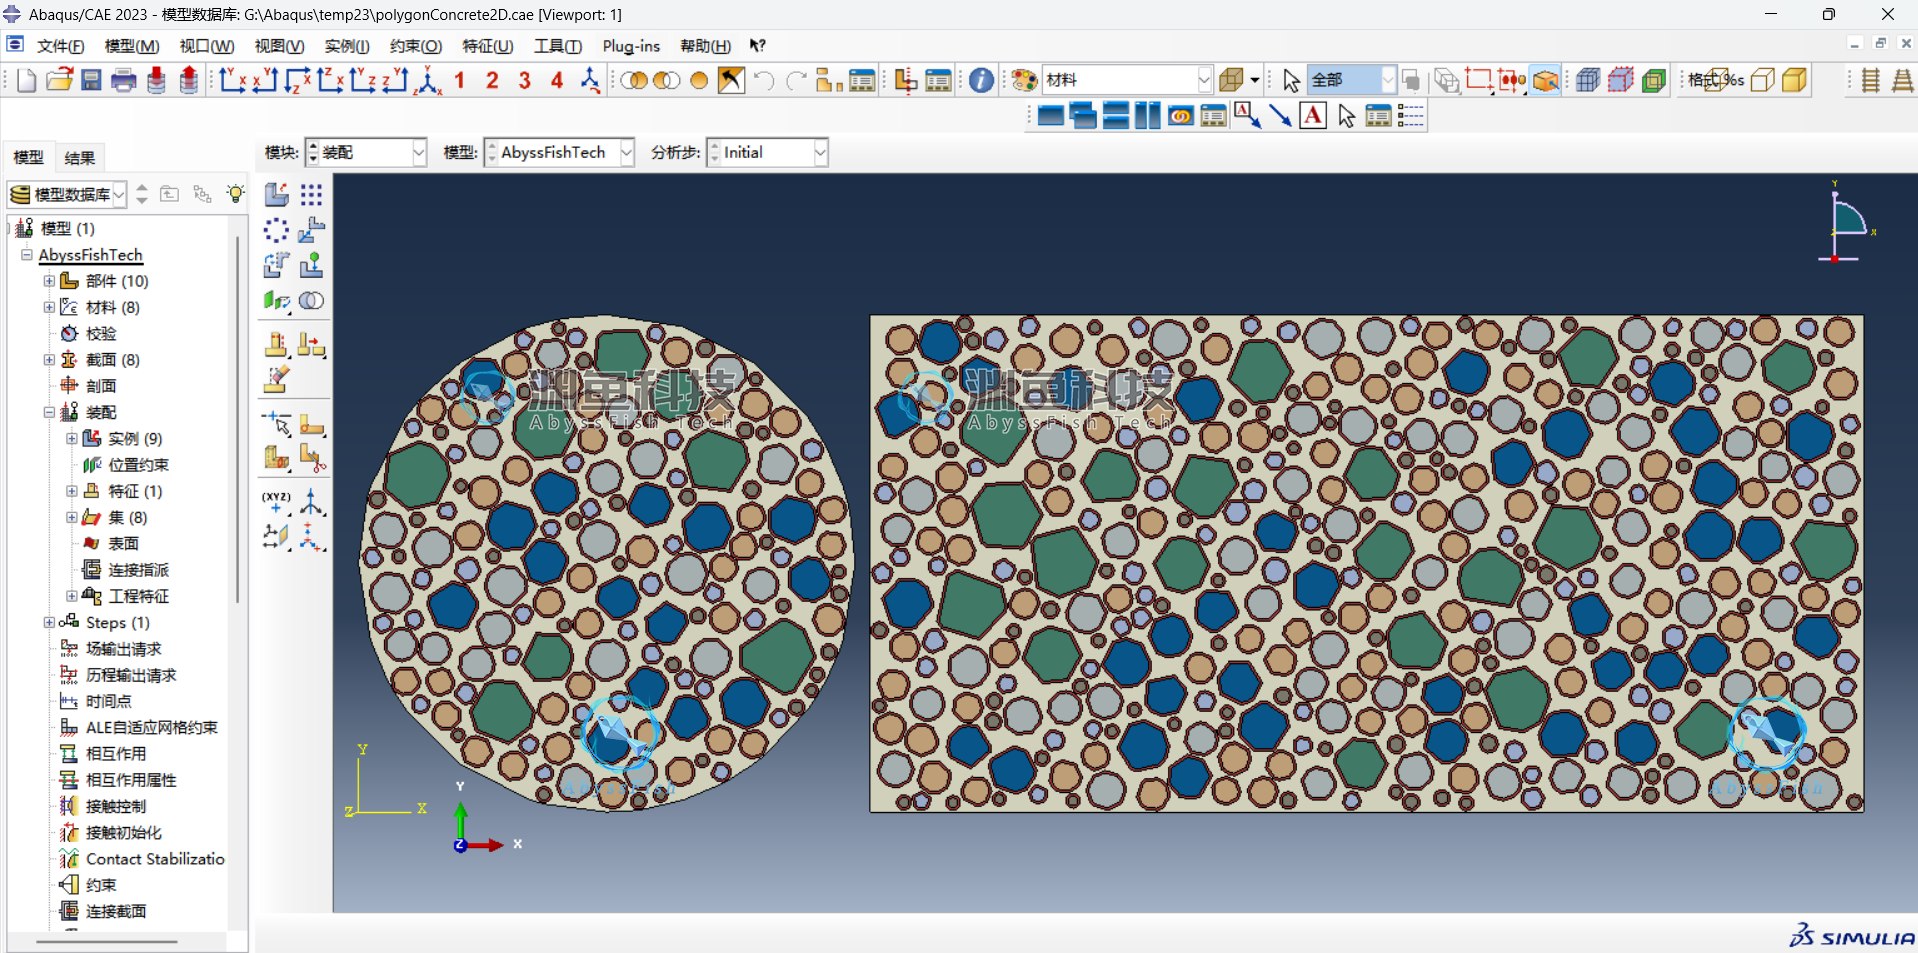Click the 相互作用属性 tree entry
The width and height of the screenshot is (1918, 953).
tap(130, 780)
